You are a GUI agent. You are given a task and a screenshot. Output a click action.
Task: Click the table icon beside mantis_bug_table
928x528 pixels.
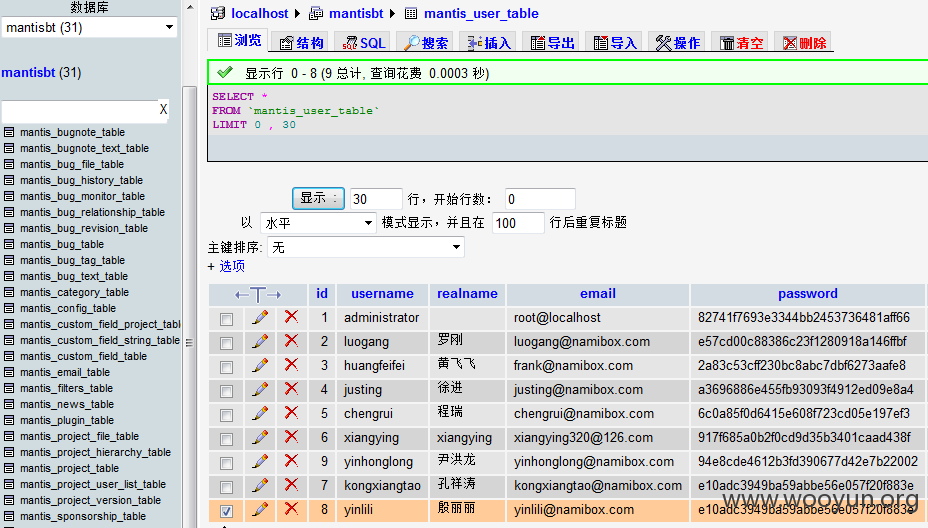pos(9,244)
